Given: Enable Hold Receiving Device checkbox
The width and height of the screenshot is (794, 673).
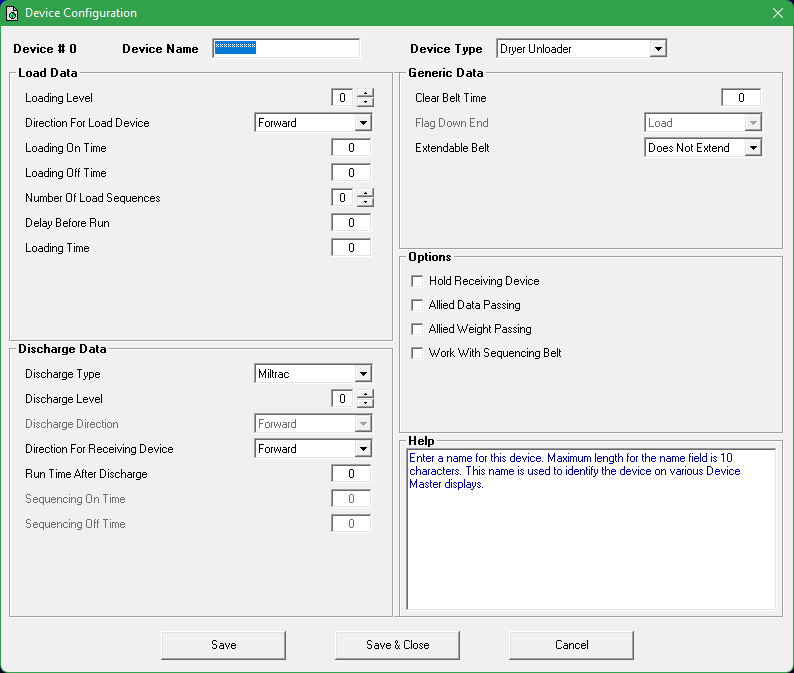Looking at the screenshot, I should (x=417, y=281).
